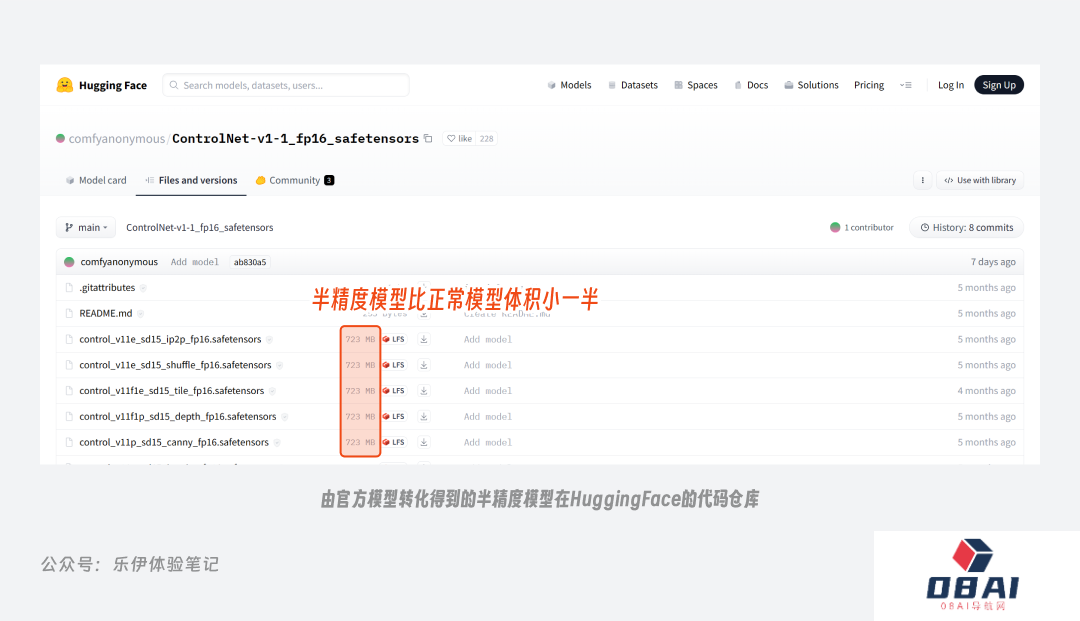Download the depth fp16 safetensors file
The image size is (1080, 621).
[x=424, y=417]
